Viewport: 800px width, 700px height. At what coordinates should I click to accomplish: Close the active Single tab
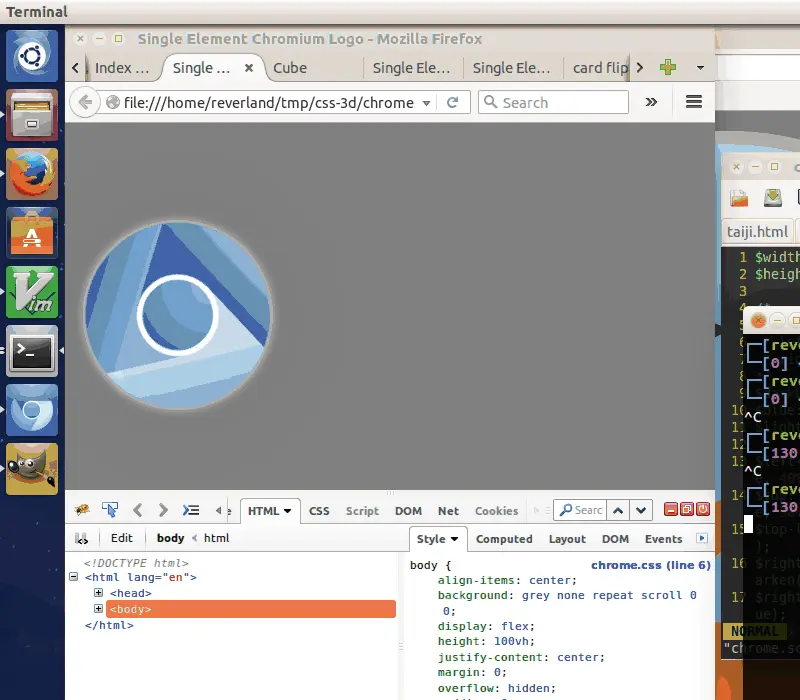pyautogui.click(x=249, y=68)
